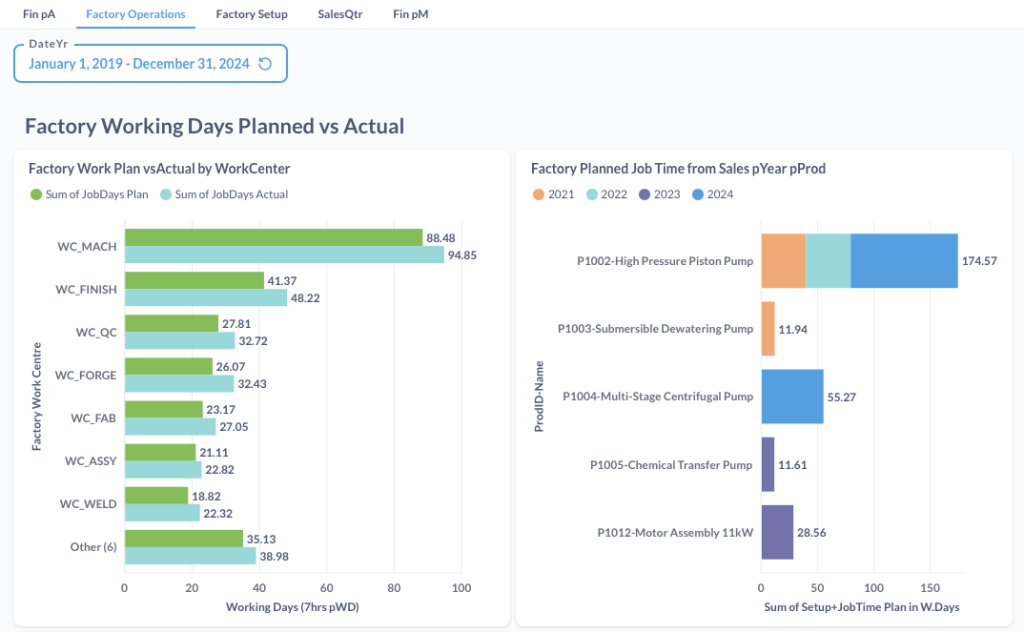This screenshot has width=1024, height=632.
Task: Toggle the Sum of JobDays Plan legend series
Action: [89, 194]
